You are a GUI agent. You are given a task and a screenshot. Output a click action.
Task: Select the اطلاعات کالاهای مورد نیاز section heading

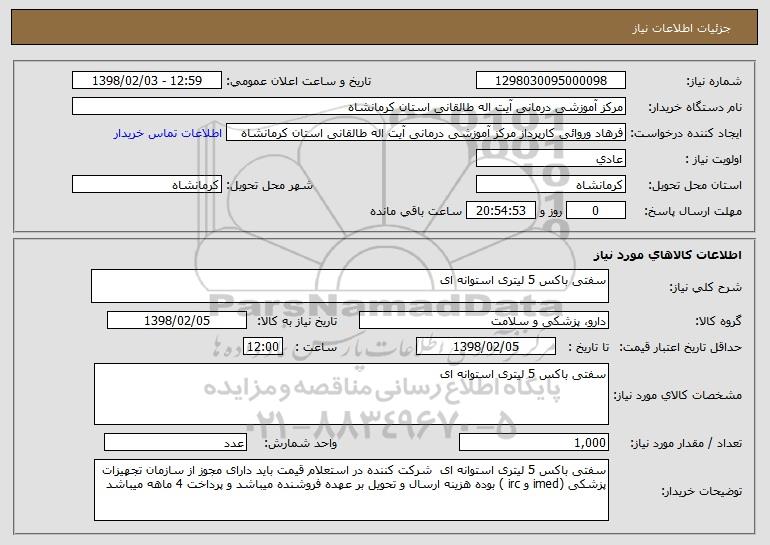click(x=667, y=255)
